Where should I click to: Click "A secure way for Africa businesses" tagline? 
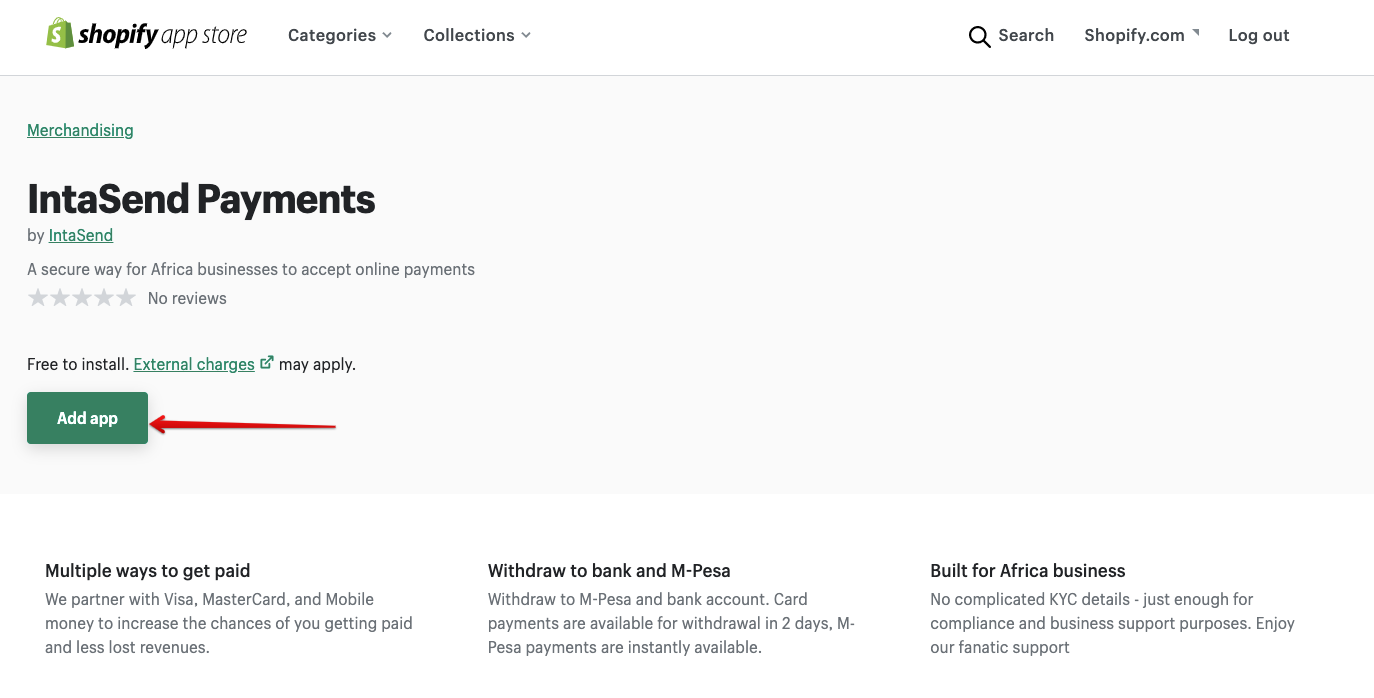tap(251, 269)
